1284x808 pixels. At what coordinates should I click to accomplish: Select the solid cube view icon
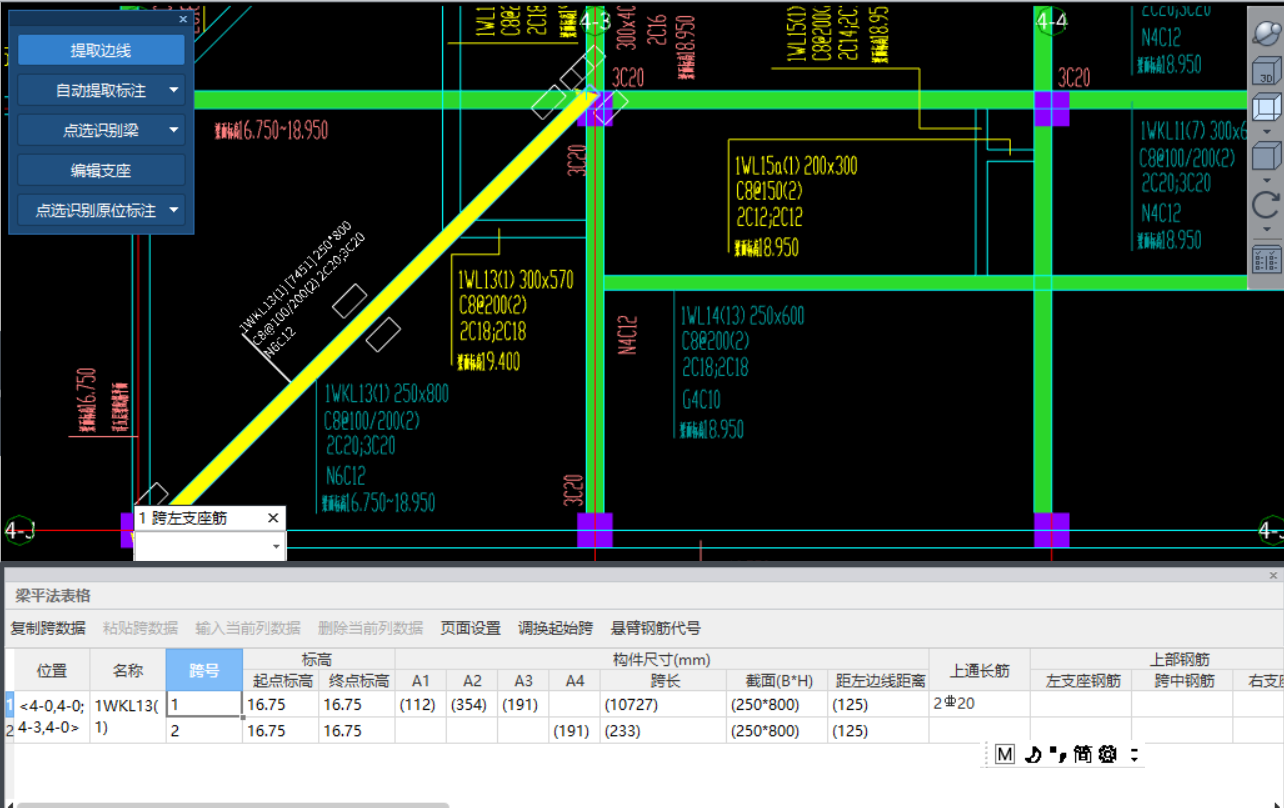pos(1266,156)
